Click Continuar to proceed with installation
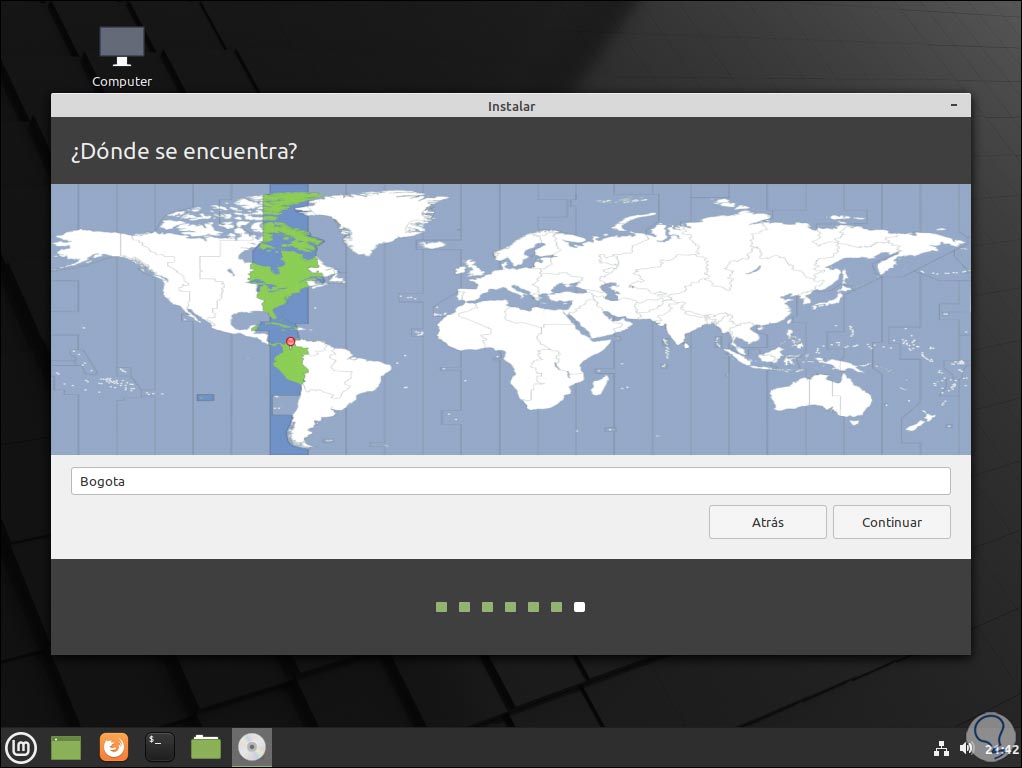Image resolution: width=1022 pixels, height=768 pixels. [891, 521]
